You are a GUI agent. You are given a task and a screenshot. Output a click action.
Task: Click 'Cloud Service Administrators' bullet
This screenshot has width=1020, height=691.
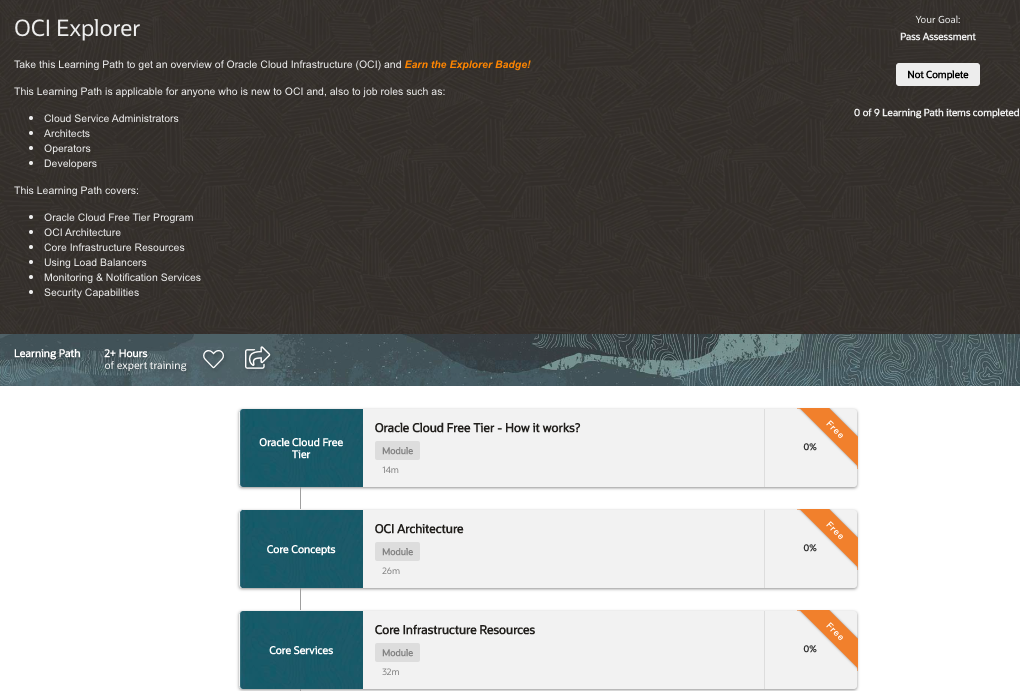(111, 118)
